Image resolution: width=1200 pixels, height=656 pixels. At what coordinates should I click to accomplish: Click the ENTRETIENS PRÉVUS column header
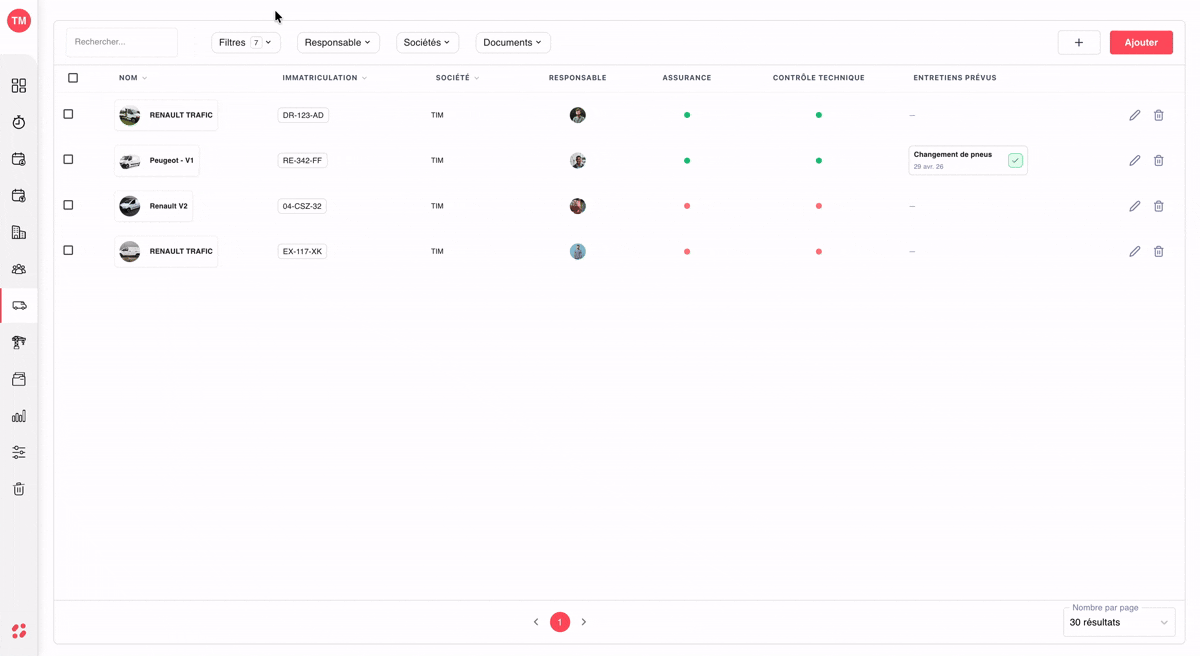click(955, 78)
